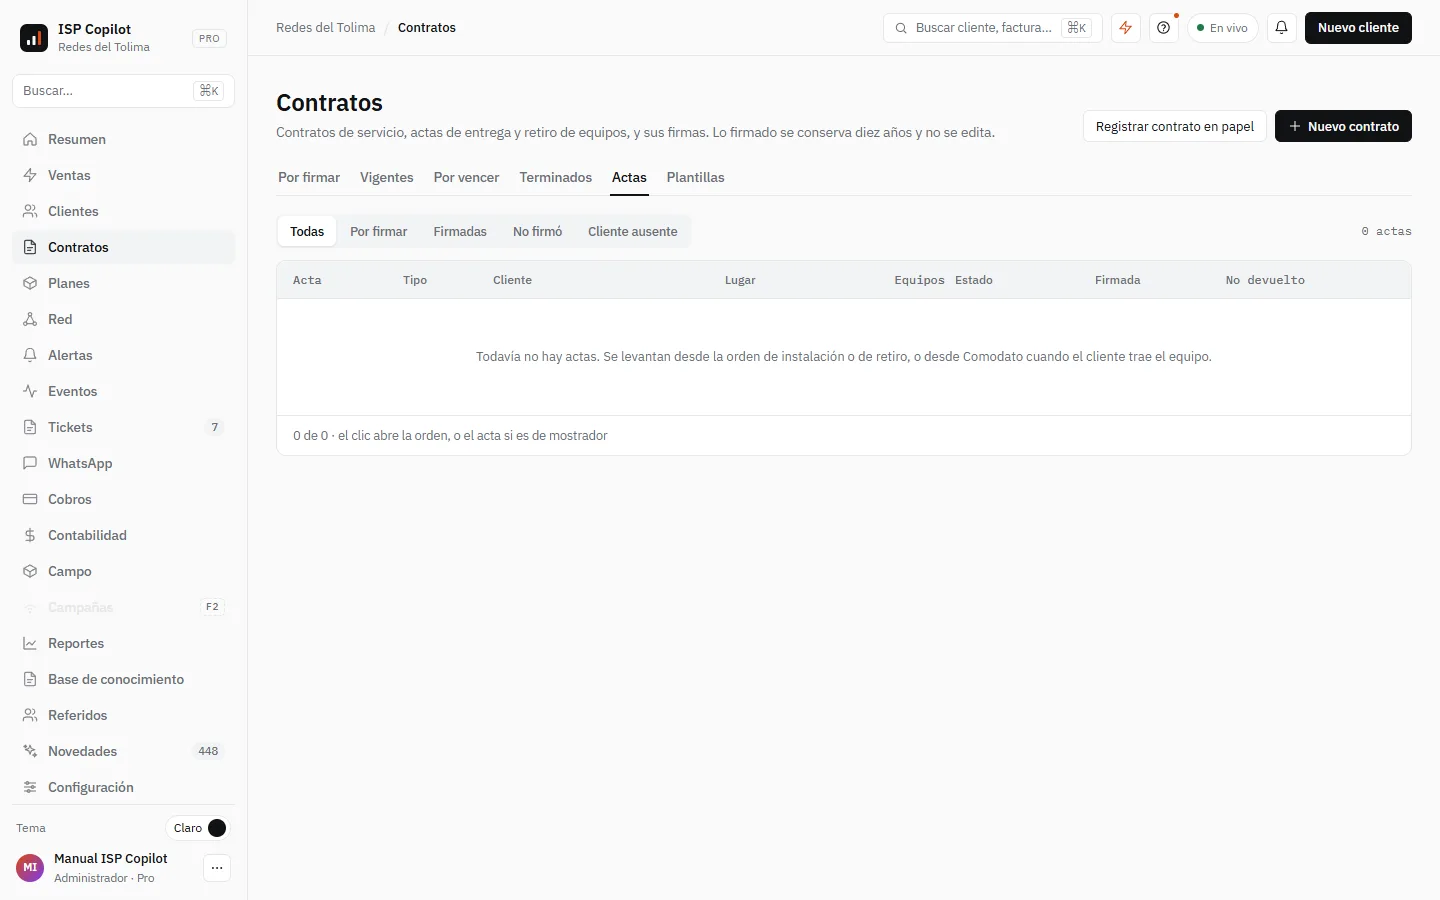The height and width of the screenshot is (900, 1440).
Task: Open the notifications bell icon
Action: point(1281,28)
